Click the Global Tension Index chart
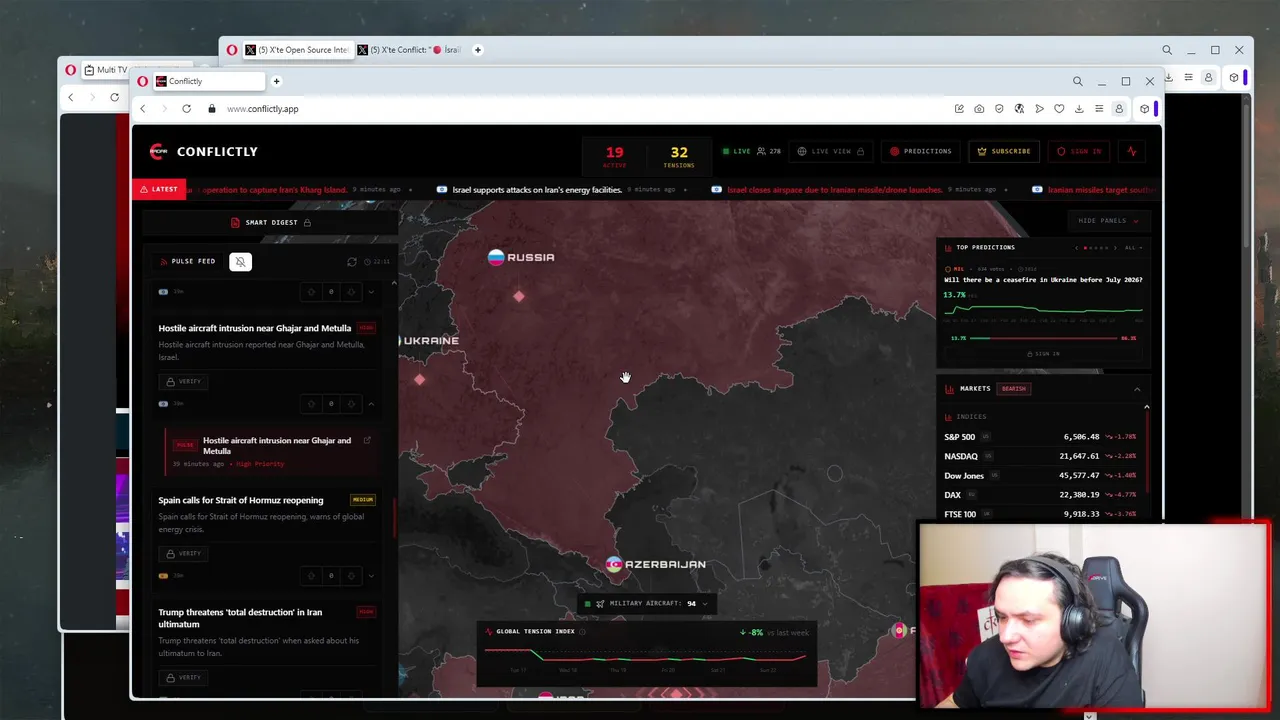Screen dimensions: 1280x720 [646, 655]
